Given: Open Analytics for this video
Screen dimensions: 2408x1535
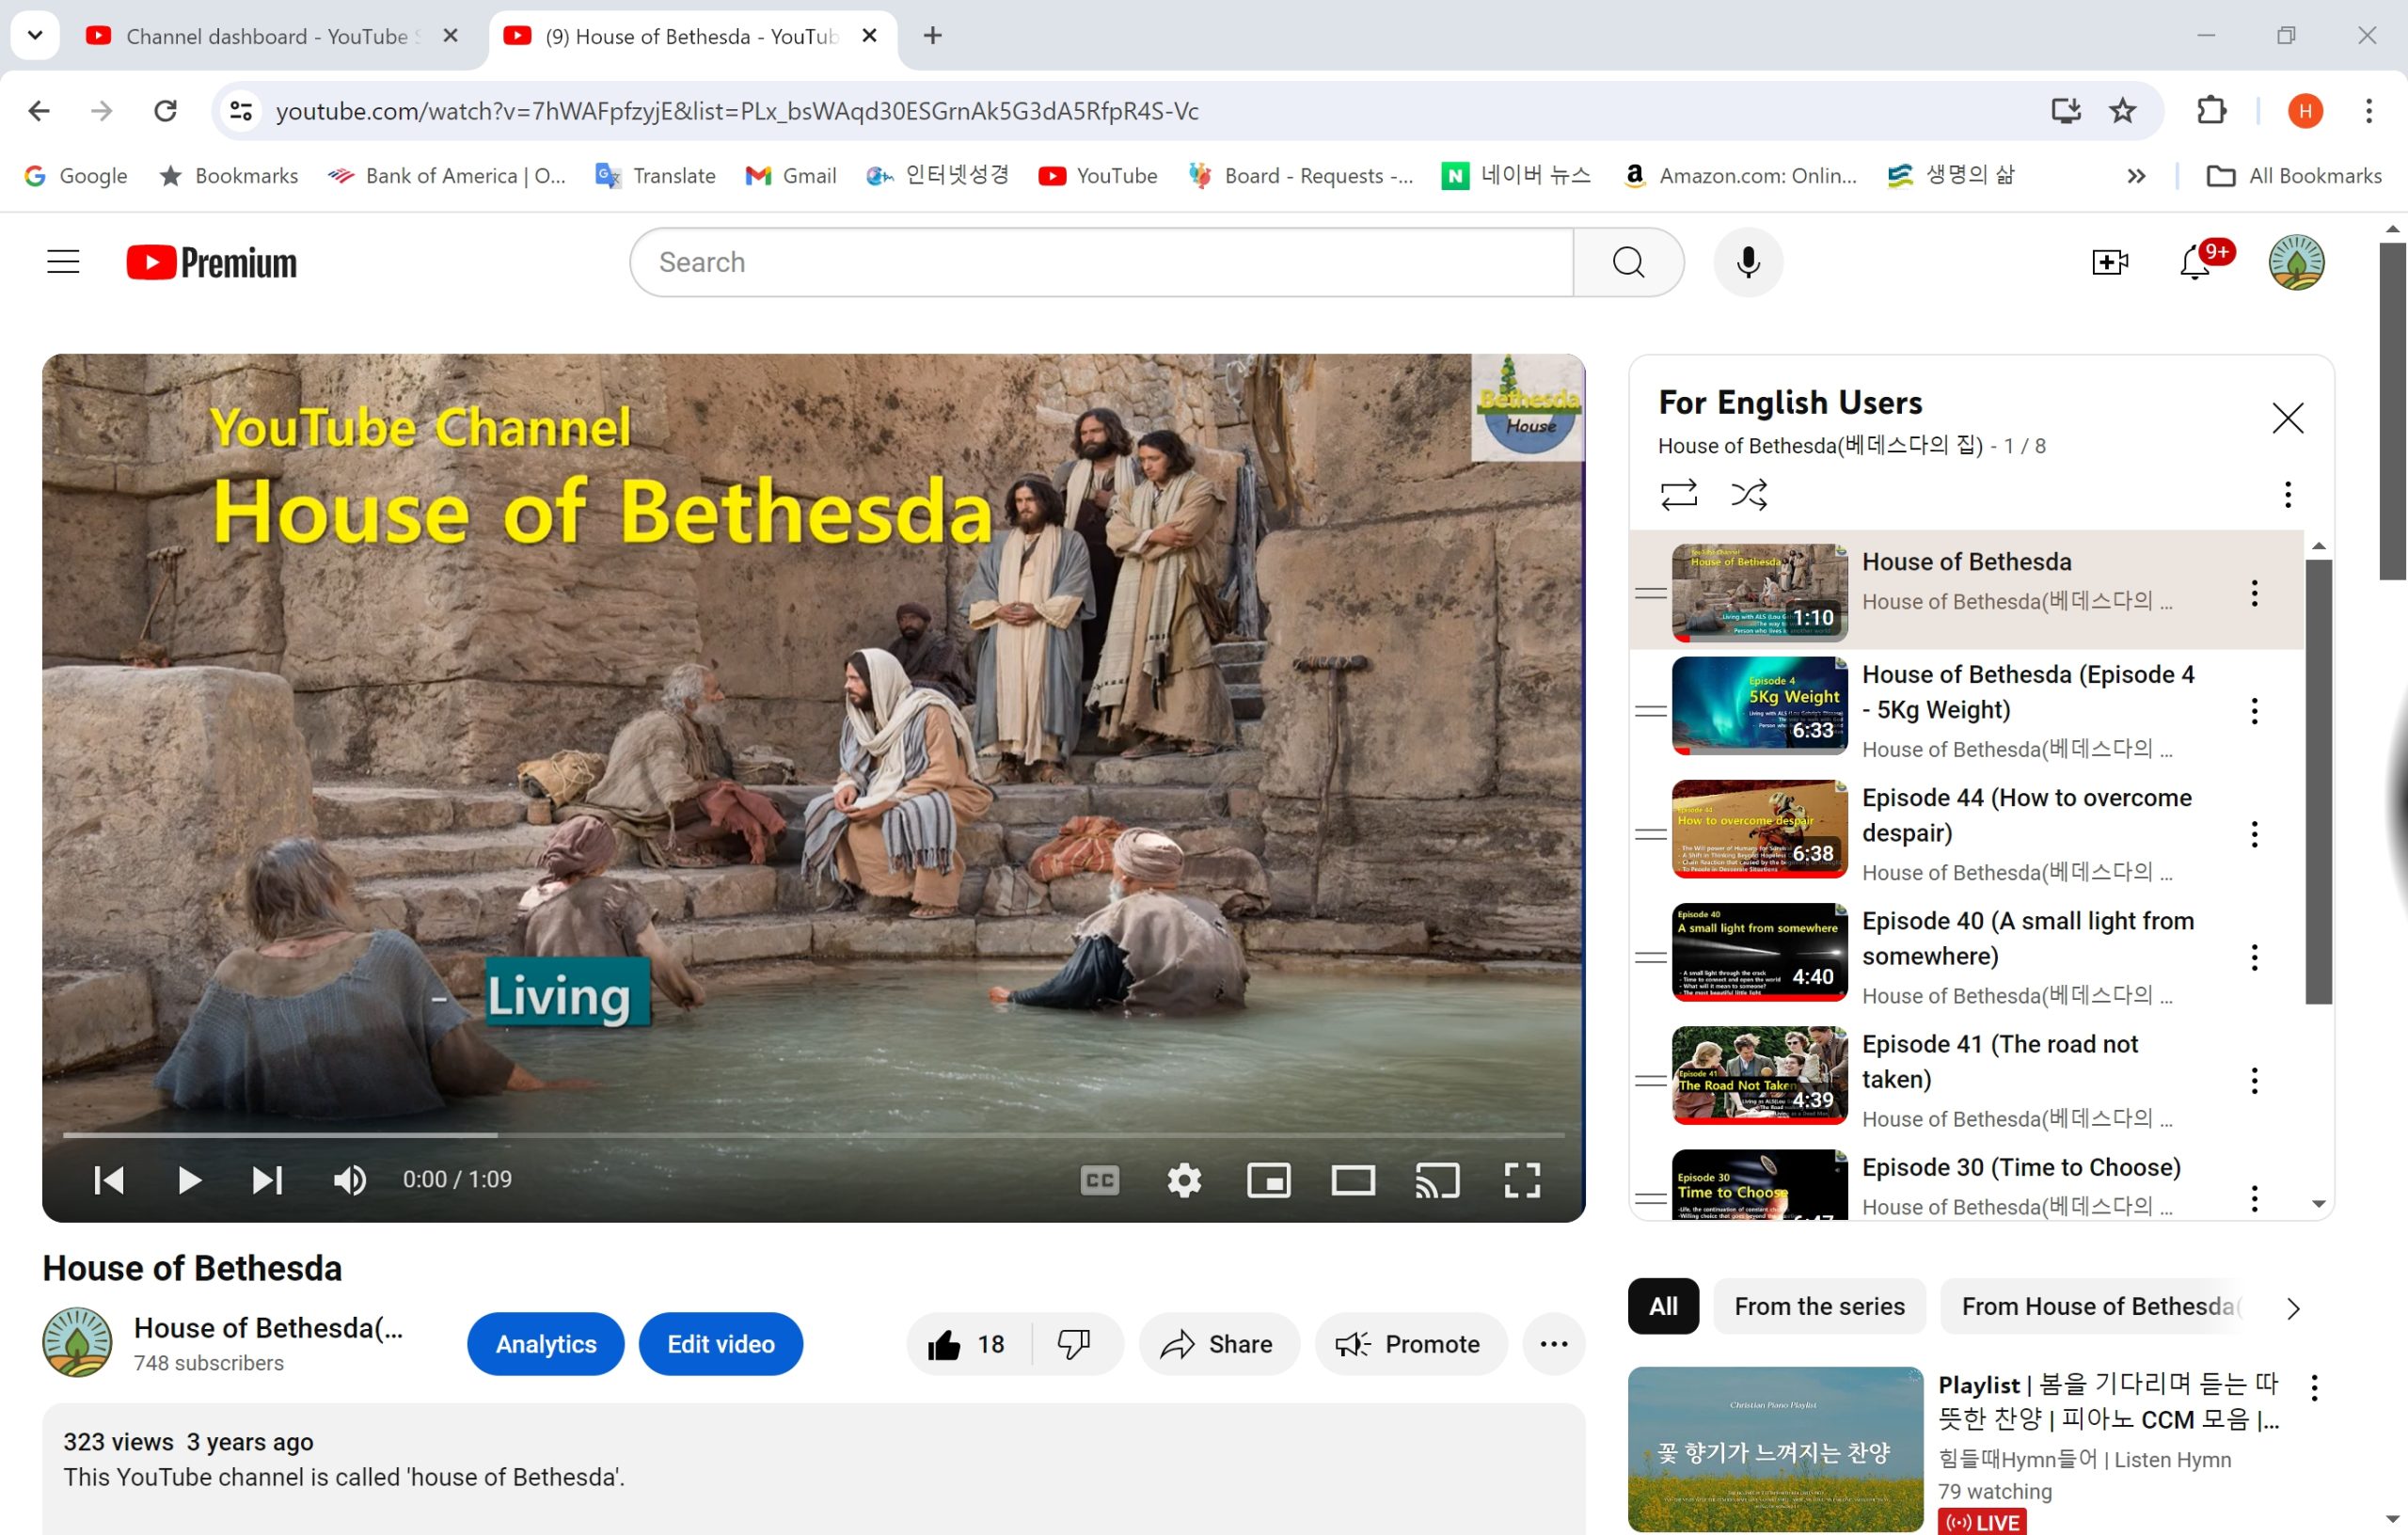Looking at the screenshot, I should (x=545, y=1344).
